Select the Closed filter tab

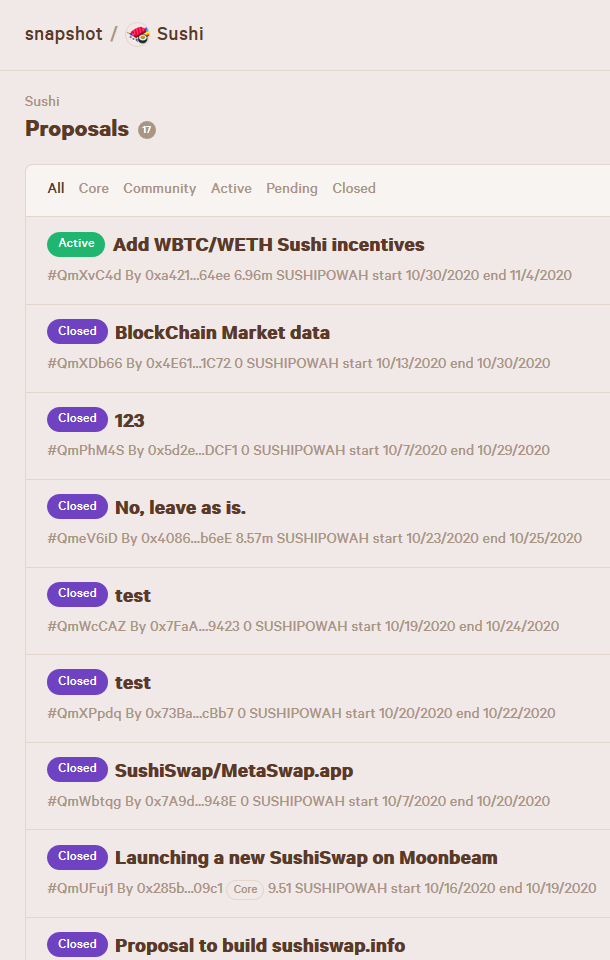[x=354, y=189]
